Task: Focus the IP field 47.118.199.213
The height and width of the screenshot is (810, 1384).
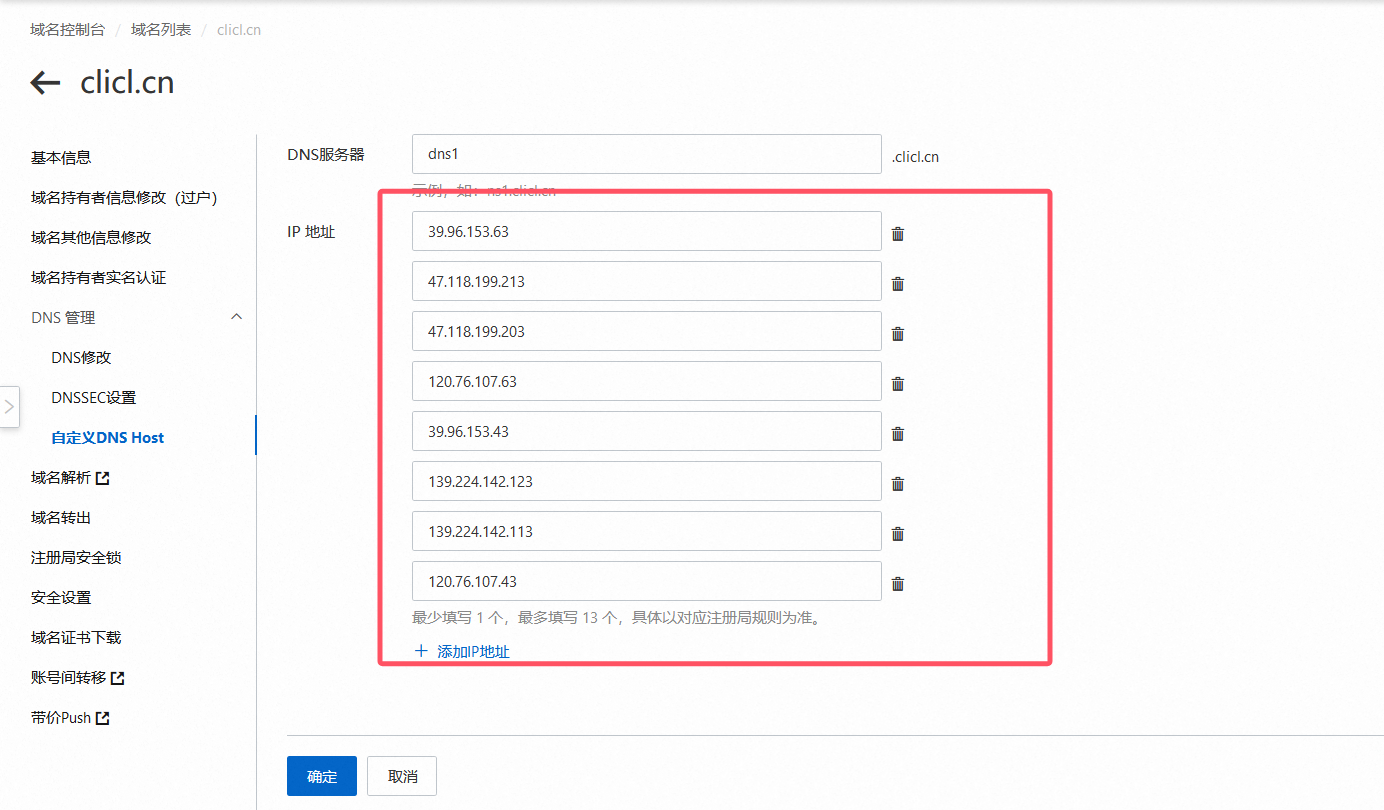Action: click(647, 281)
